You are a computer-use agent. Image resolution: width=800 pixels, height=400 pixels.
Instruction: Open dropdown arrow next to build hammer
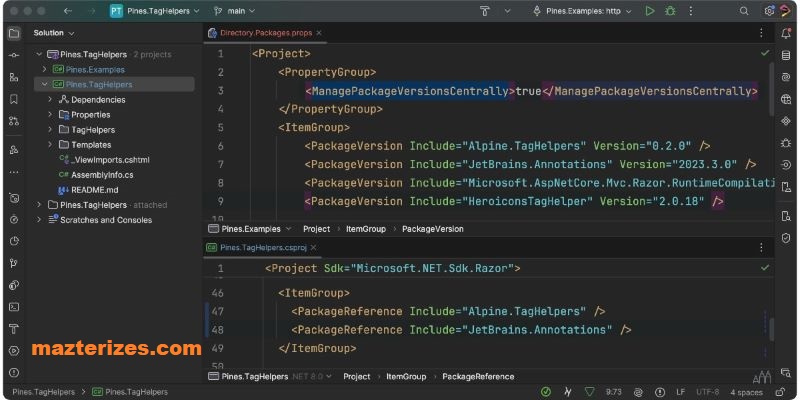(x=507, y=11)
